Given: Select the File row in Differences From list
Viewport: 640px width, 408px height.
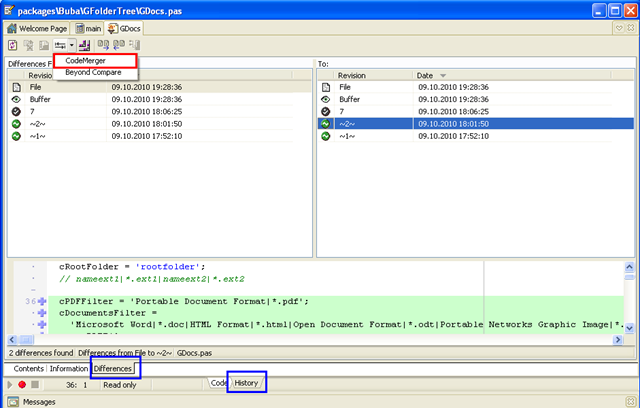Looking at the screenshot, I should (160, 87).
